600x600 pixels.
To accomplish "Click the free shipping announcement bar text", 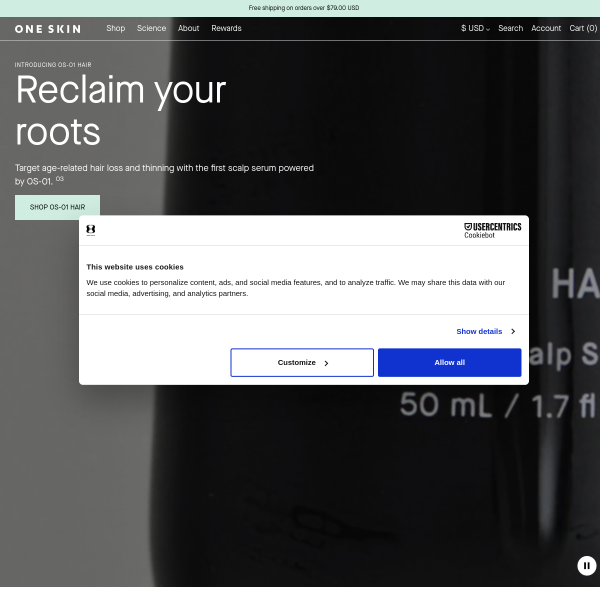I will (x=303, y=8).
